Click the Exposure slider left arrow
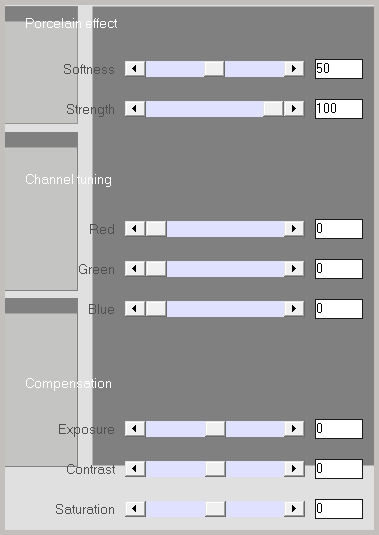 point(135,429)
